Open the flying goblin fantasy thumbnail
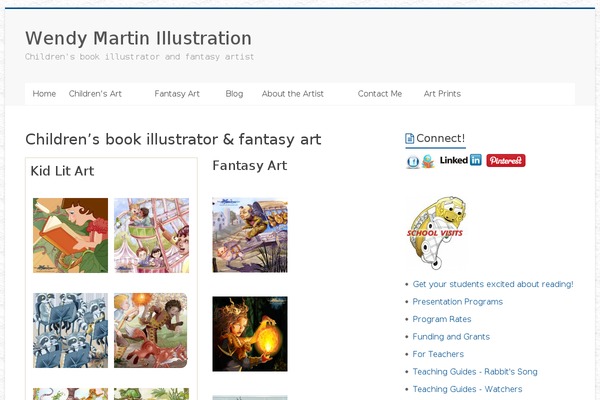 point(250,235)
